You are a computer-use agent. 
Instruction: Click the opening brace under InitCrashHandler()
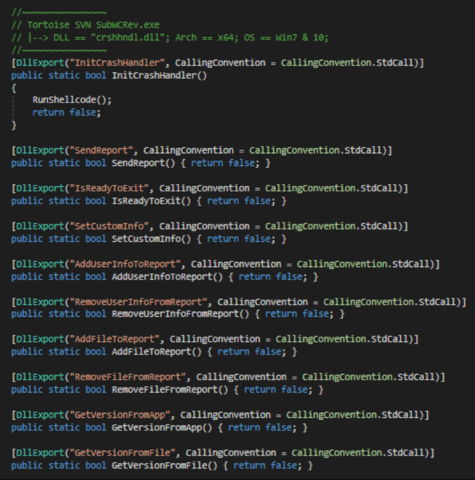[x=14, y=88]
